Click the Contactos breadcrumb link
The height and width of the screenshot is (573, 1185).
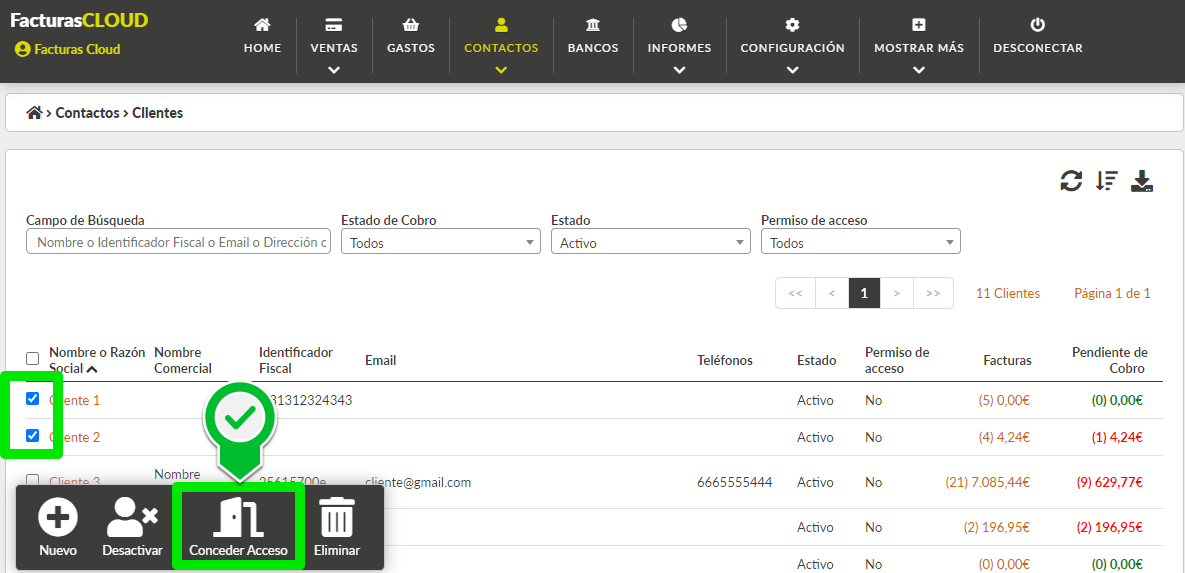pos(87,113)
